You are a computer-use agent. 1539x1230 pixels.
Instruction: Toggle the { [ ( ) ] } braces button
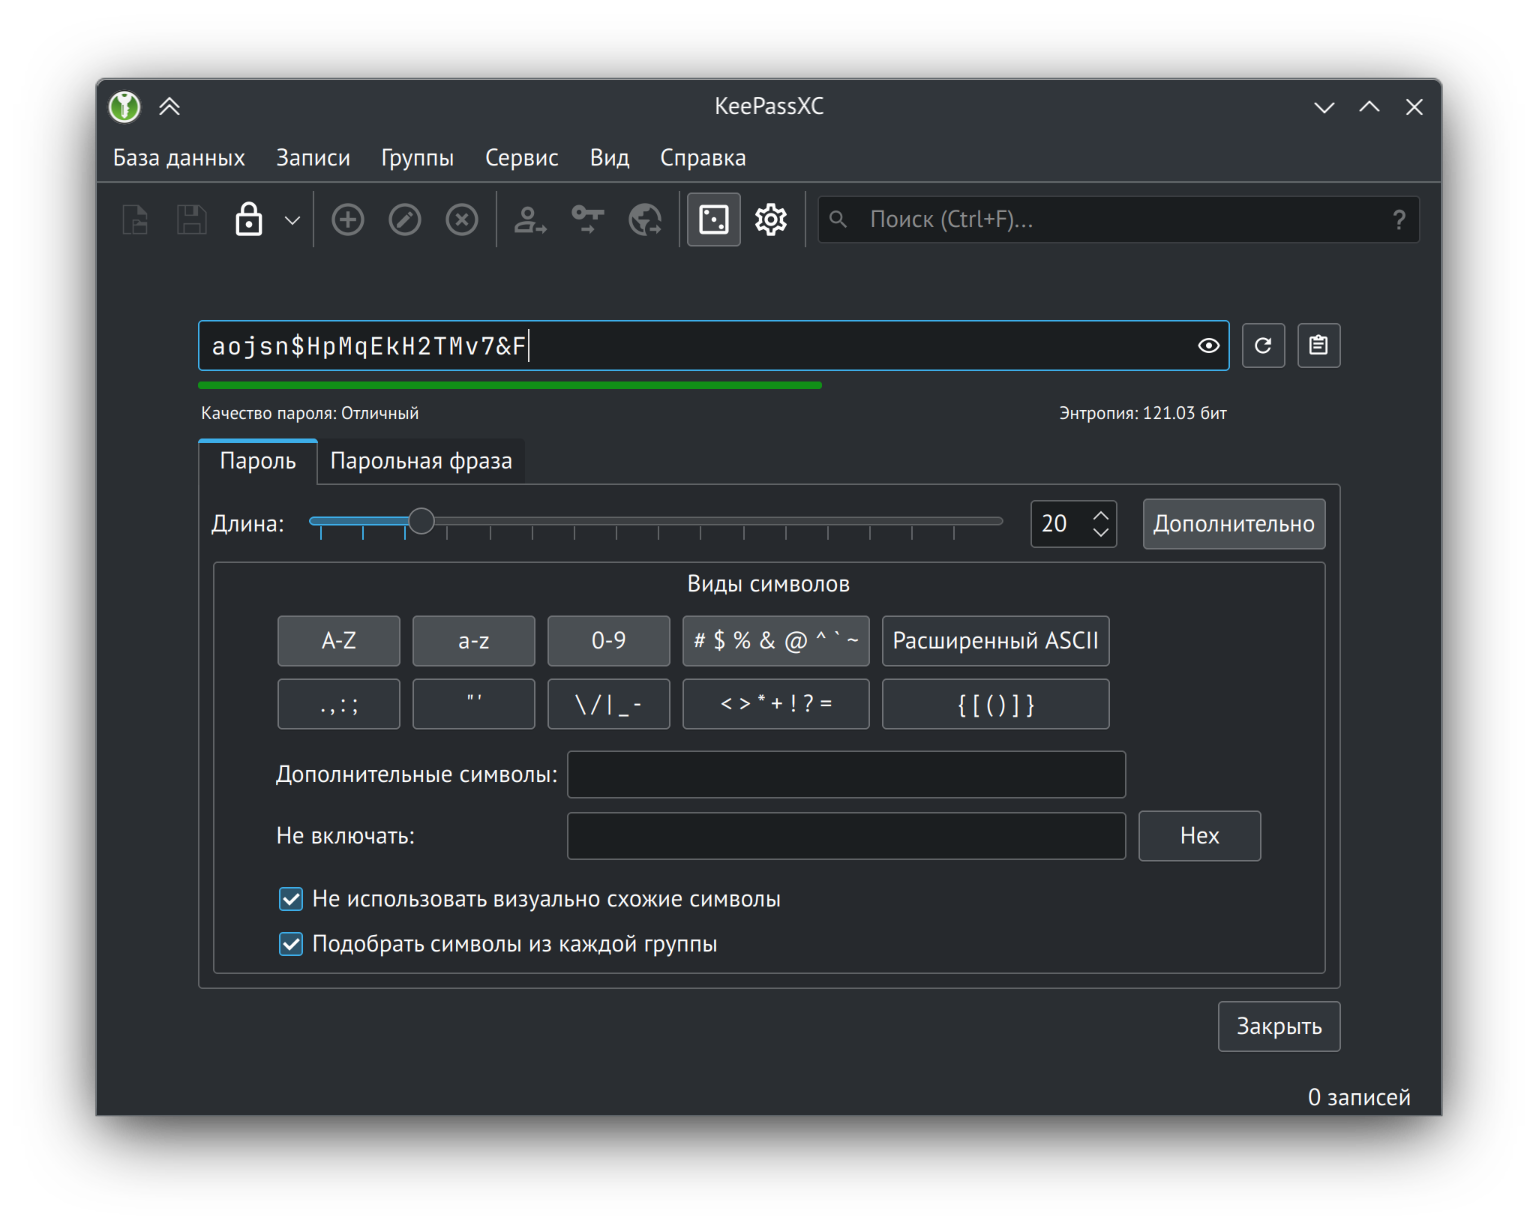[996, 704]
